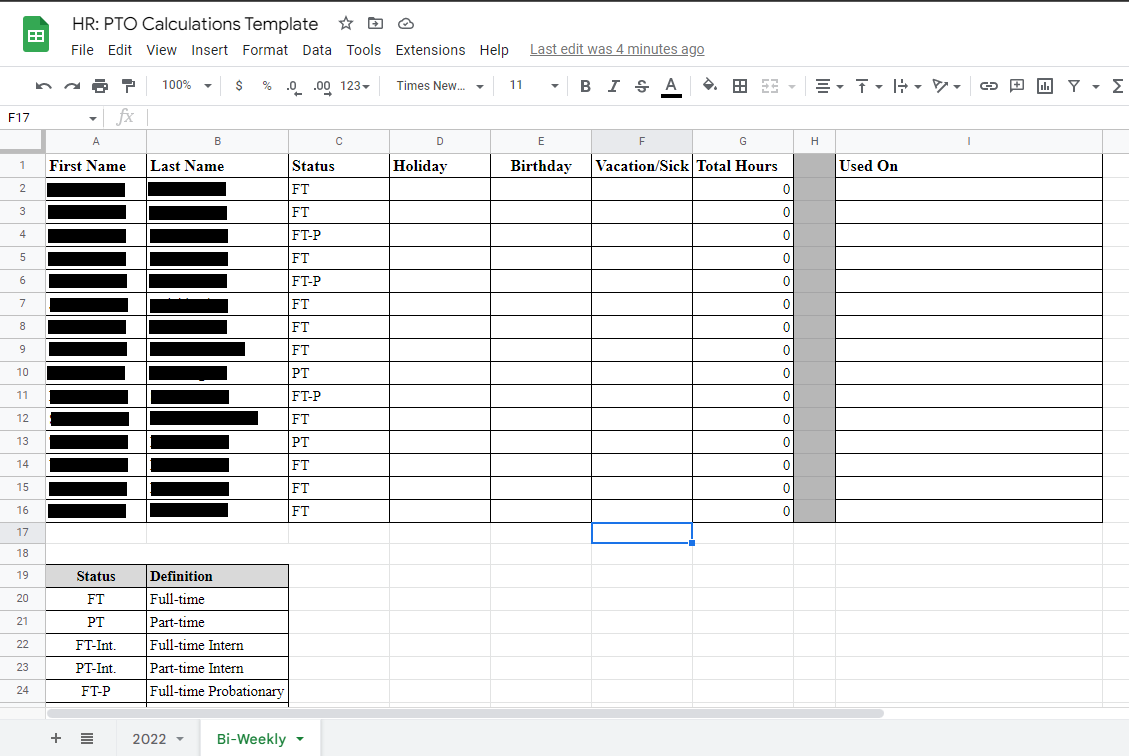Toggle bold formatting
The width and height of the screenshot is (1129, 756).
[585, 86]
